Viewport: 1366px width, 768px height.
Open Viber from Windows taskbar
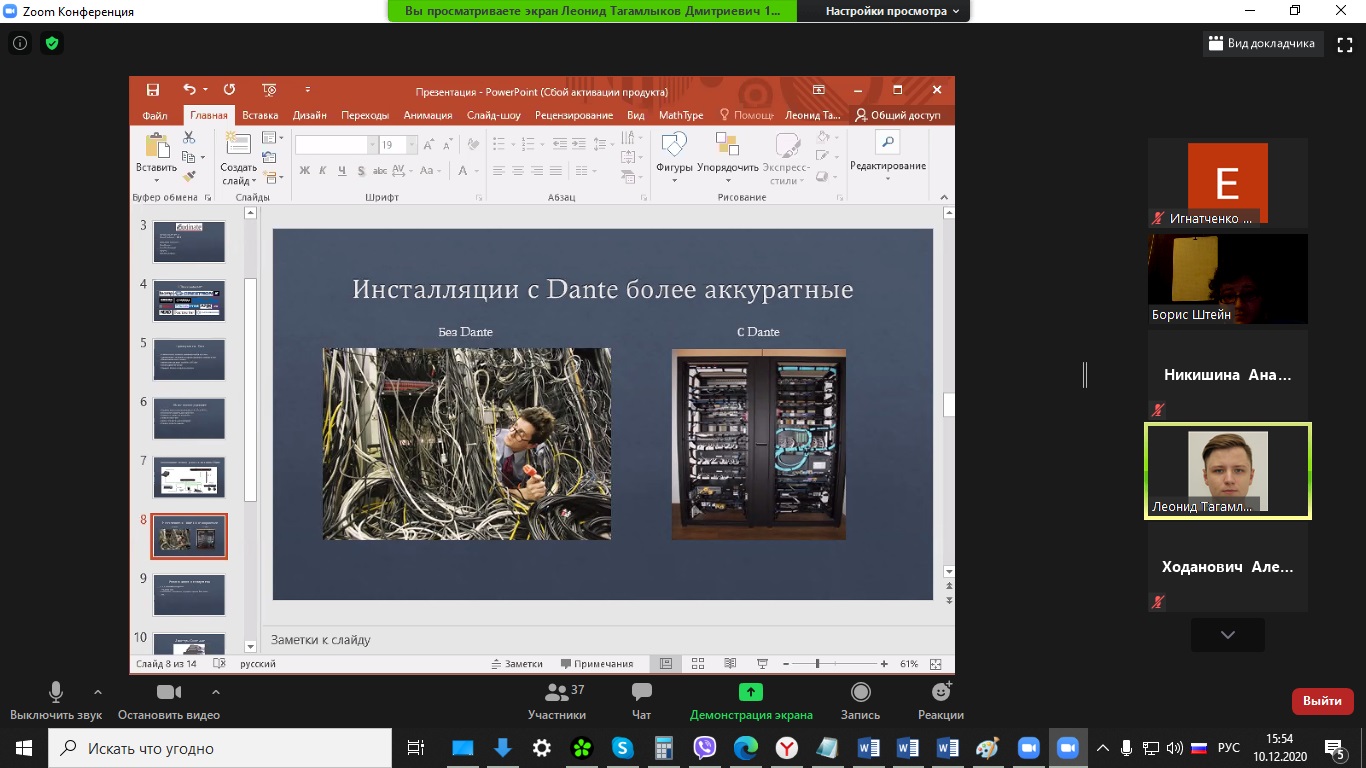coord(705,747)
